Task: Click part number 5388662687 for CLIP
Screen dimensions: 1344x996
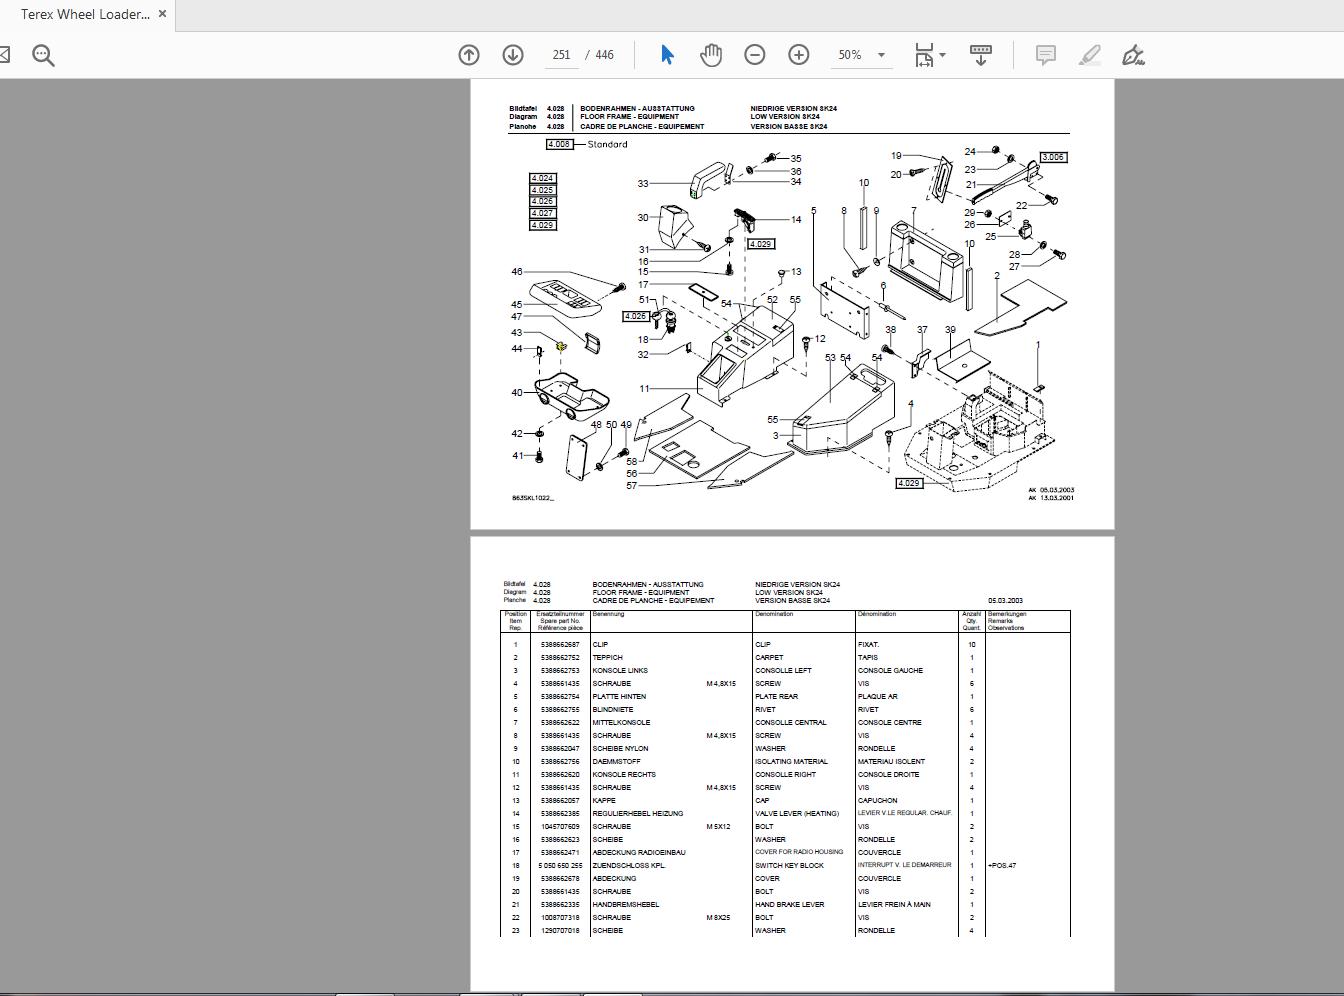Action: (x=560, y=645)
